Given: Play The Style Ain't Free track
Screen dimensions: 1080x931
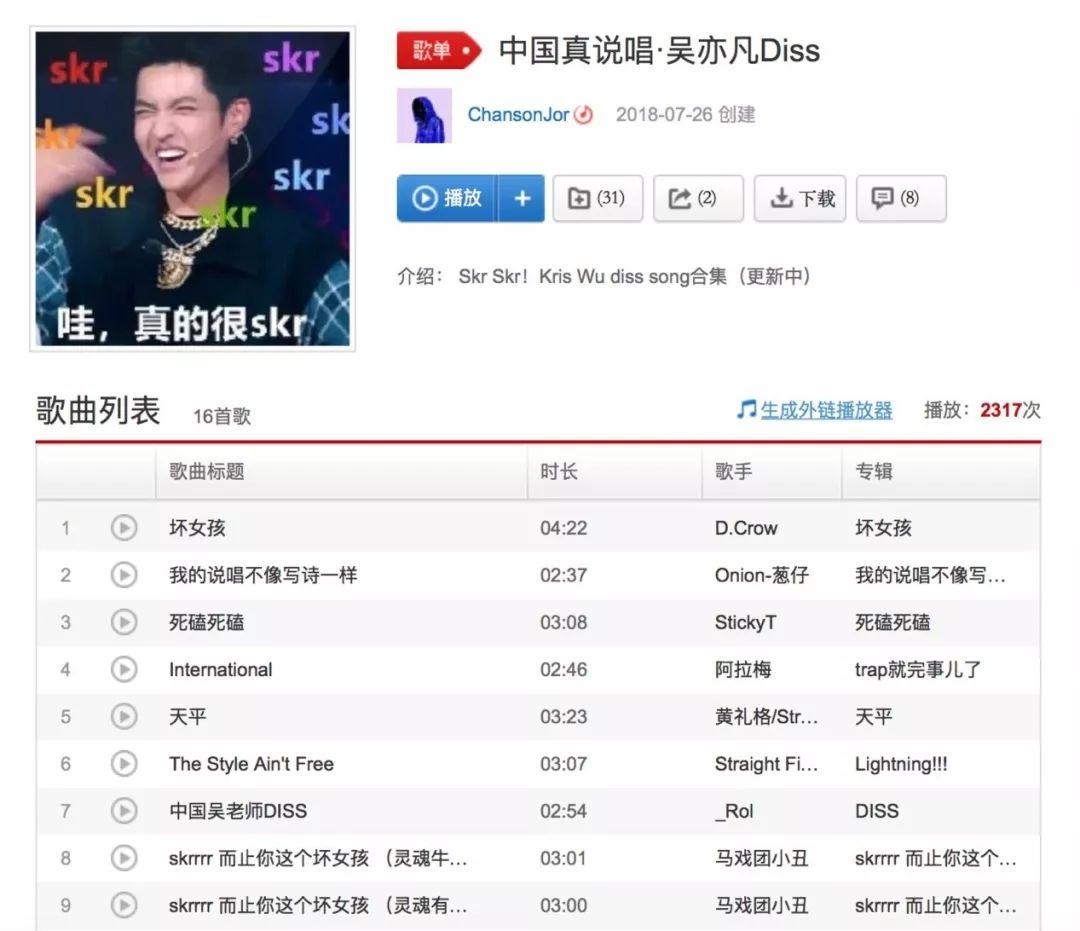Looking at the screenshot, I should (124, 764).
